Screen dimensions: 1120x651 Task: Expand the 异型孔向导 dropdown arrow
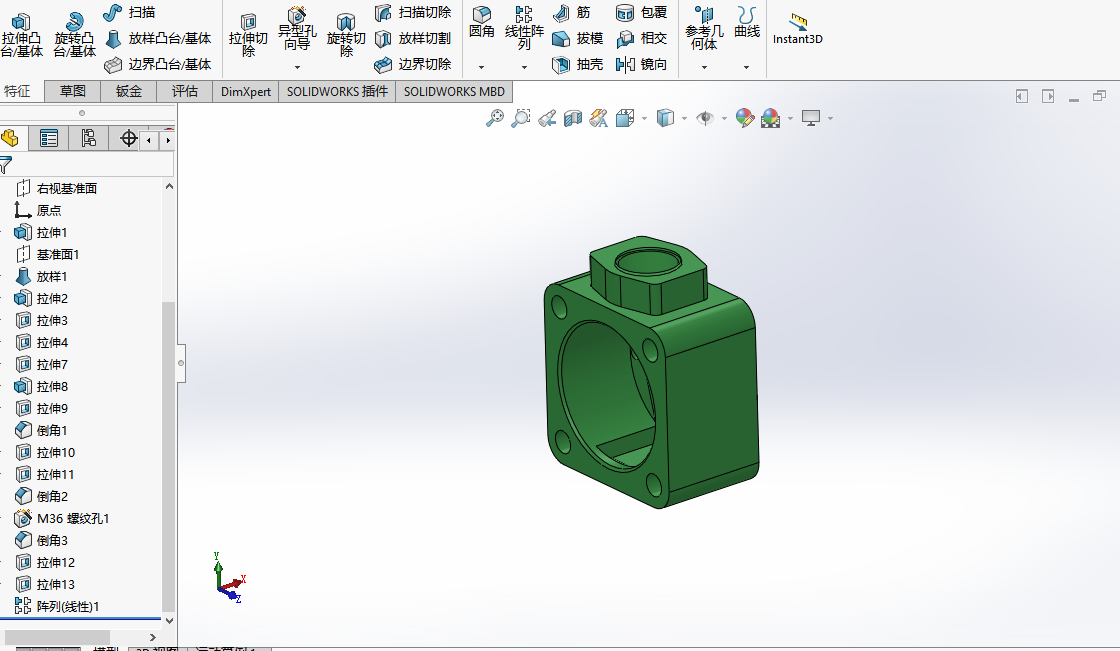coord(297,67)
